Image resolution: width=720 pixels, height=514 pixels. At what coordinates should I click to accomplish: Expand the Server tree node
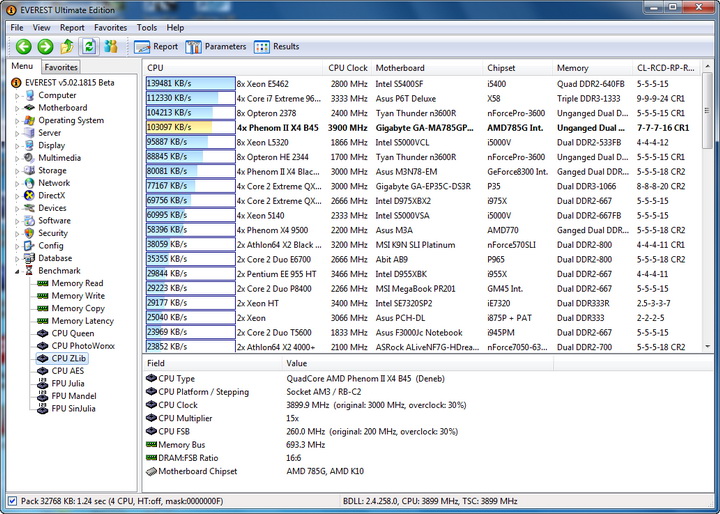pos(17,134)
